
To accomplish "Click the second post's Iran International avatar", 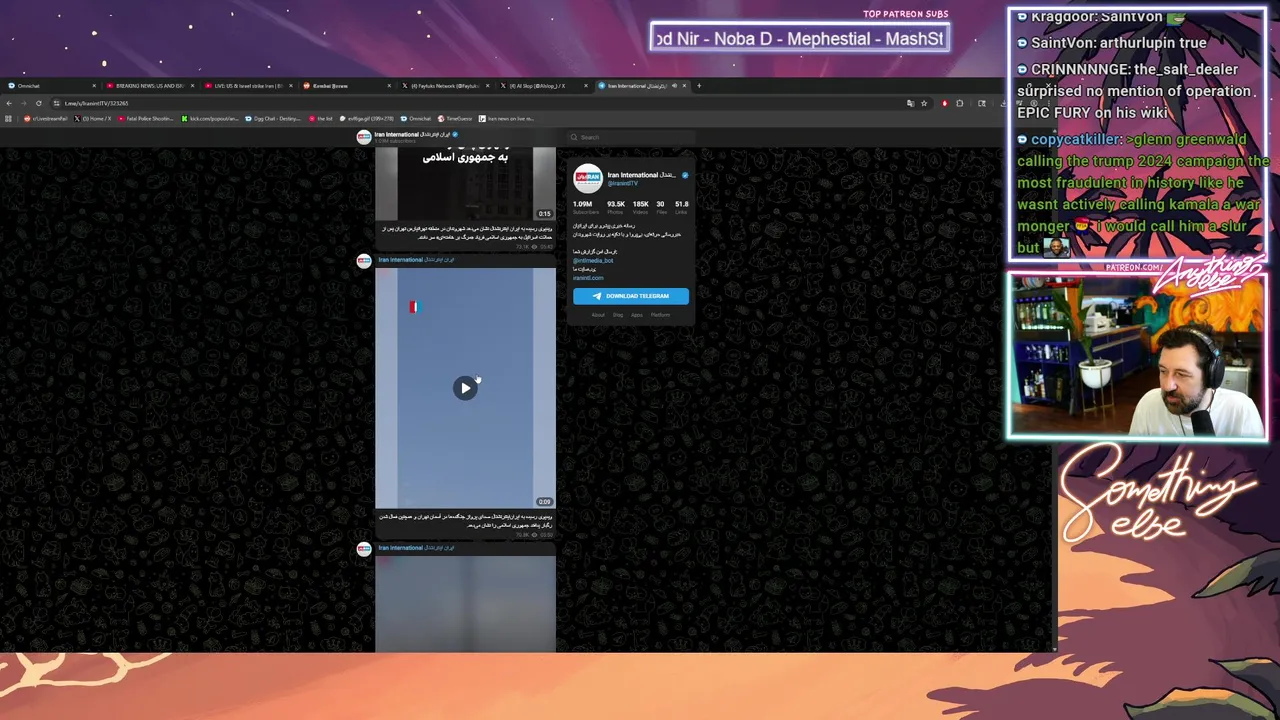I will 364,261.
